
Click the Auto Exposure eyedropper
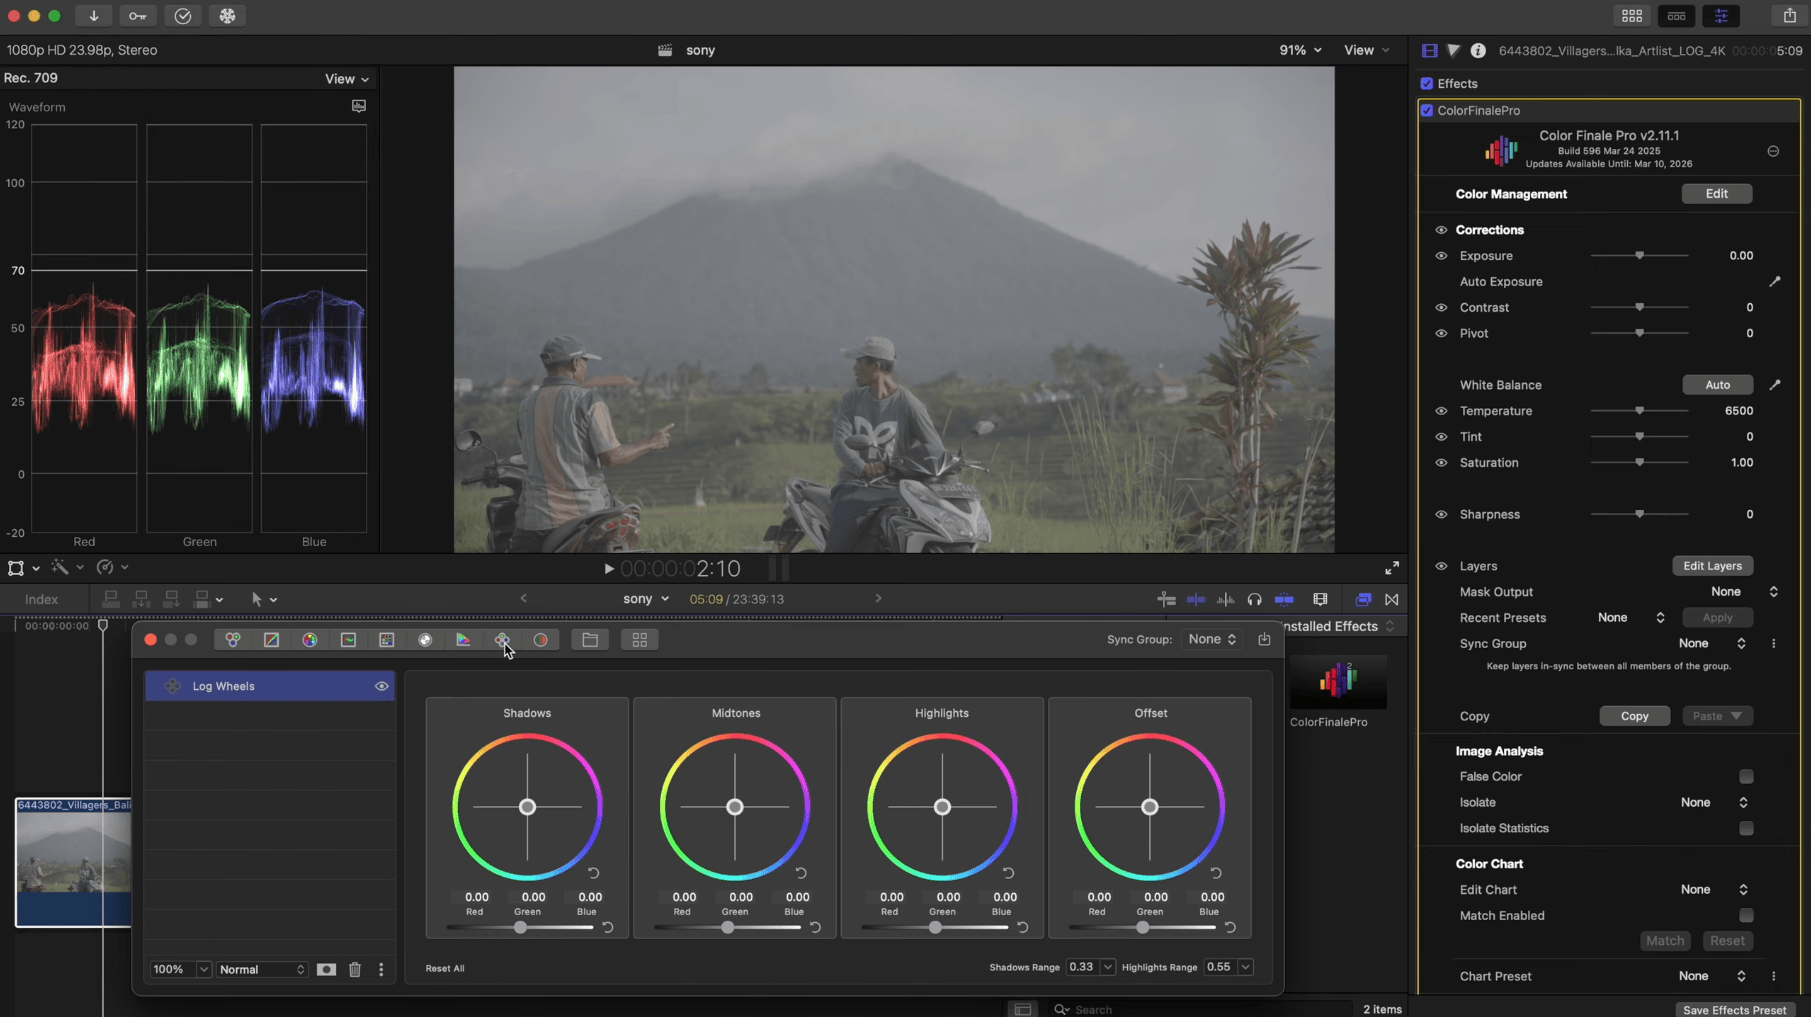1775,282
